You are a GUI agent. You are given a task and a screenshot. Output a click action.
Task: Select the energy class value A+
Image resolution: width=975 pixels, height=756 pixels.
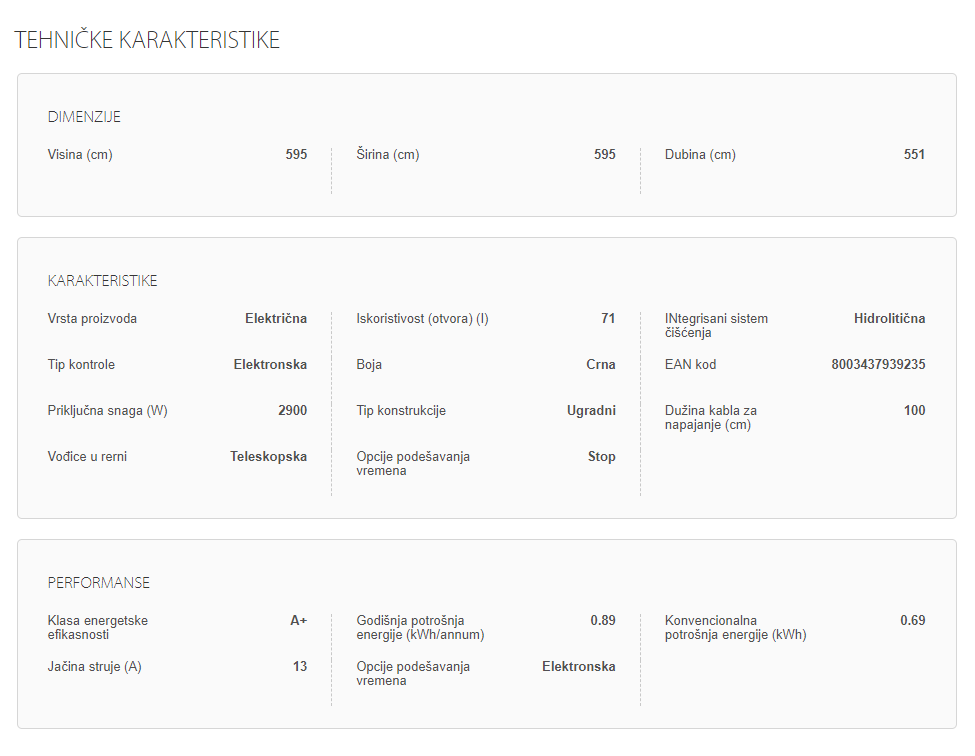click(x=298, y=621)
